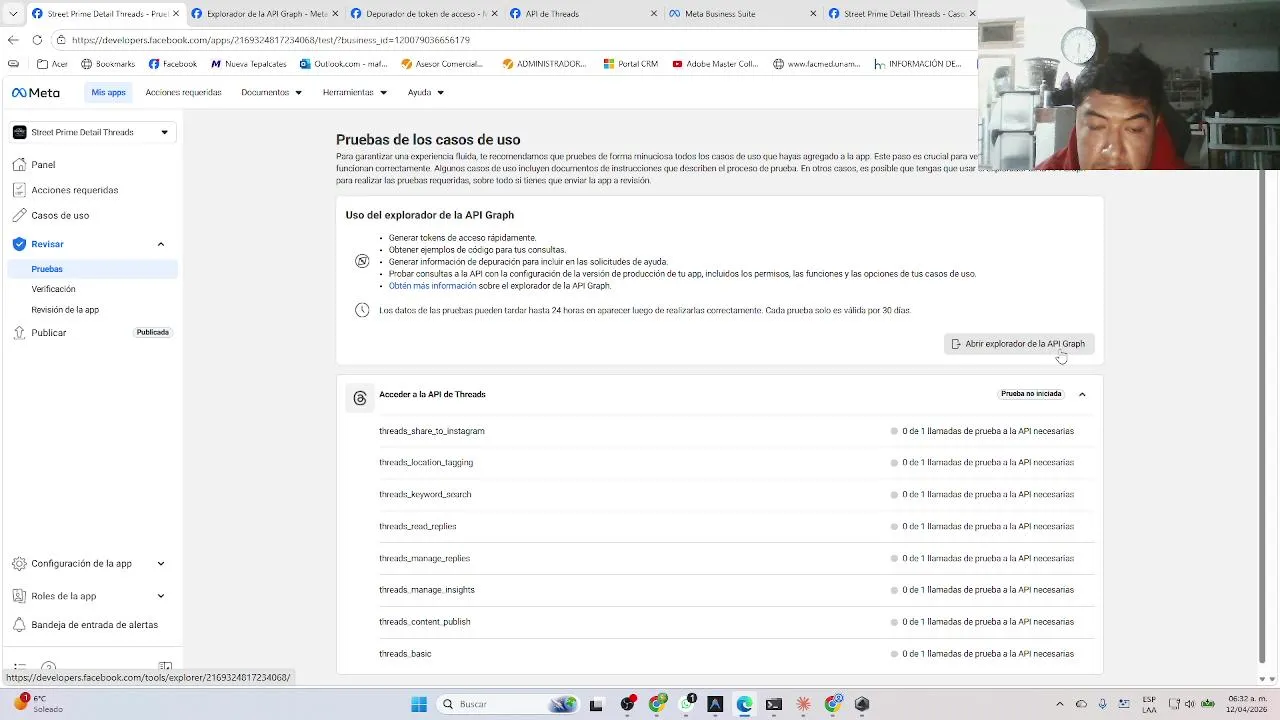This screenshot has width=1280, height=720.
Task: Open Microsoft Edge from the taskbar
Action: (744, 704)
